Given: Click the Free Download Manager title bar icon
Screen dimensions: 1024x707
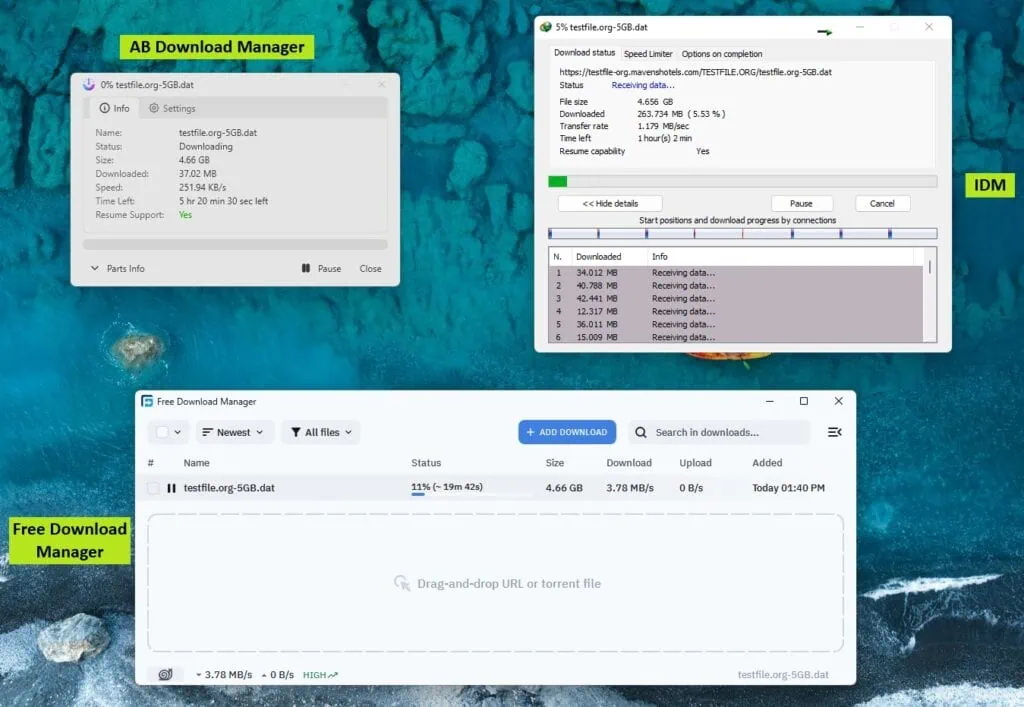Looking at the screenshot, I should click(x=148, y=401).
